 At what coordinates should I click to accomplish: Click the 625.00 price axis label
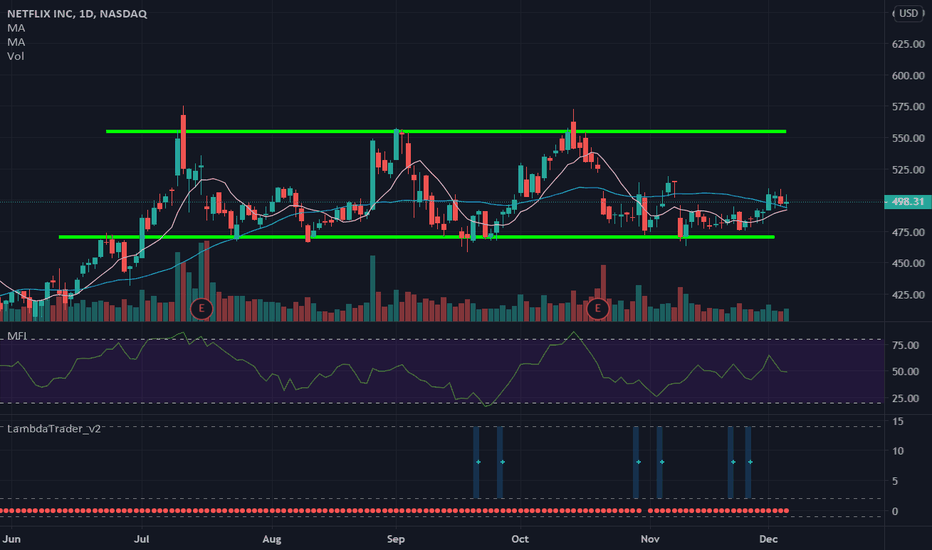click(908, 44)
